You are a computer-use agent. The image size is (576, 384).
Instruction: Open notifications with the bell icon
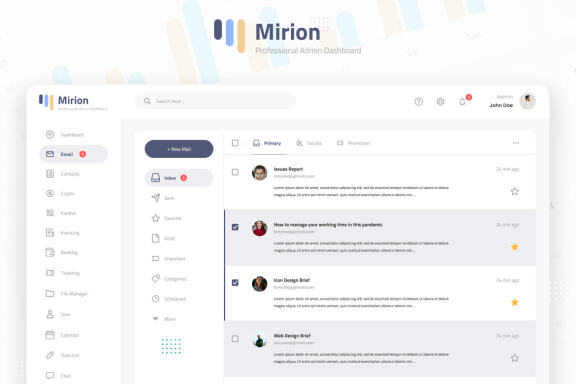click(462, 101)
